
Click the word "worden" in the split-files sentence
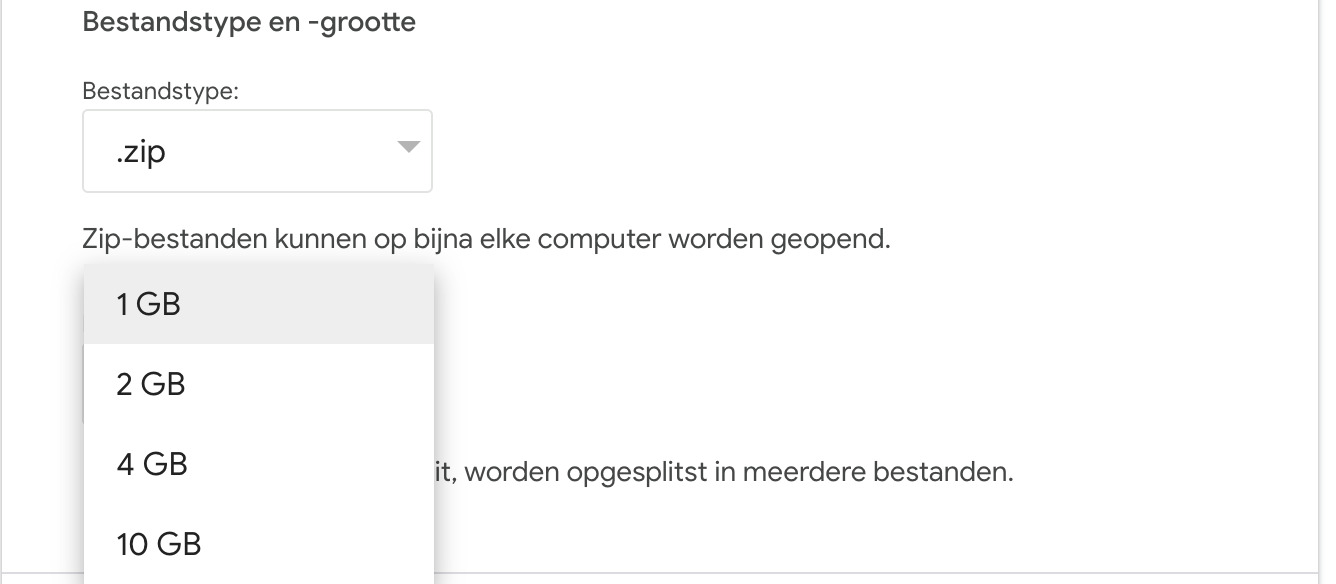509,471
